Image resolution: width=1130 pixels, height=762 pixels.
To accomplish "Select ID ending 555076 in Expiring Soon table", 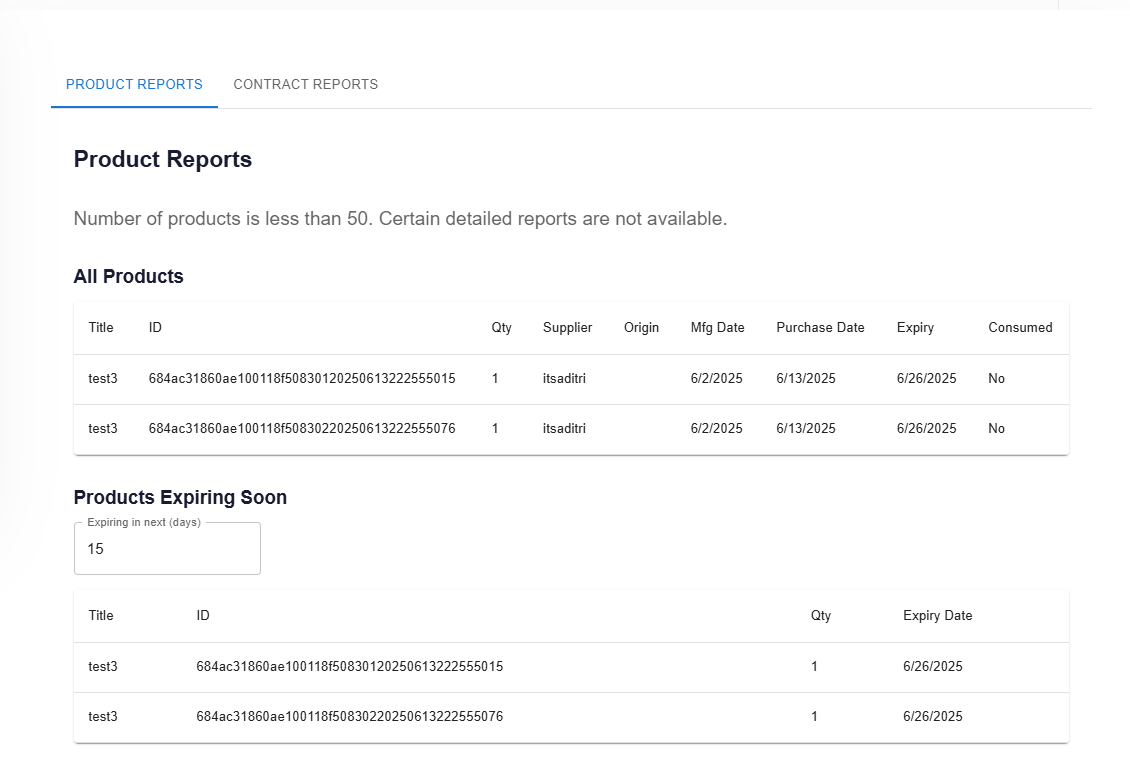I will tap(350, 717).
